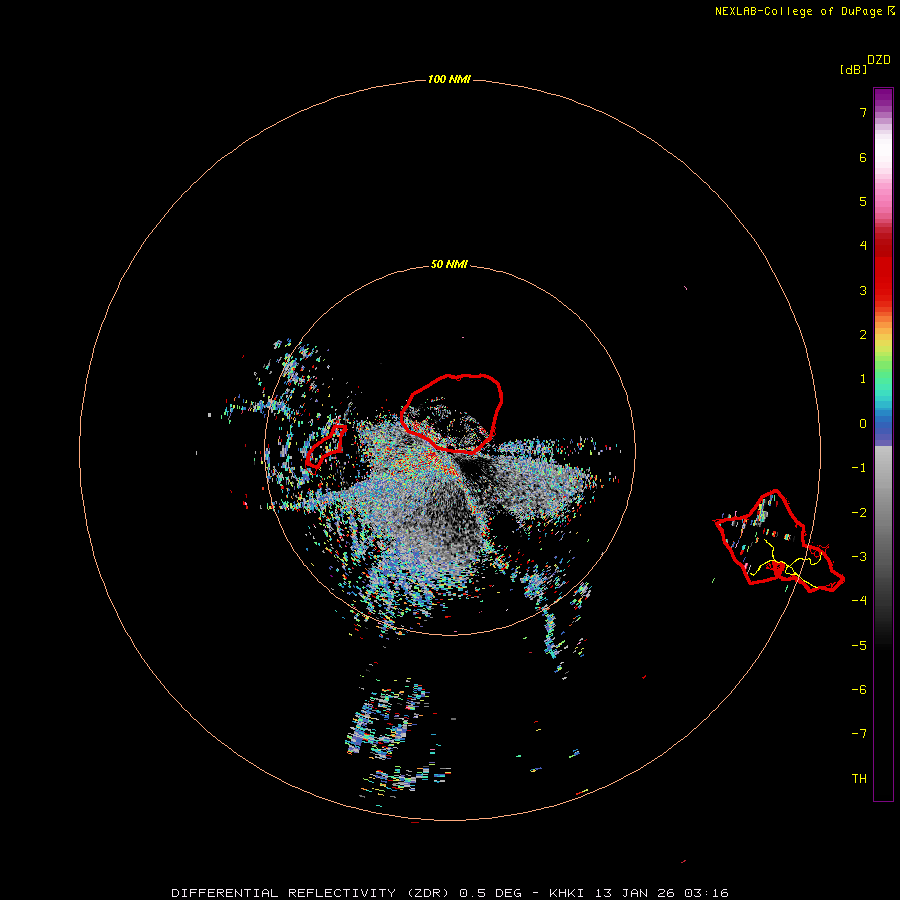Click the 6 value on color scale
The height and width of the screenshot is (900, 900).
863,157
